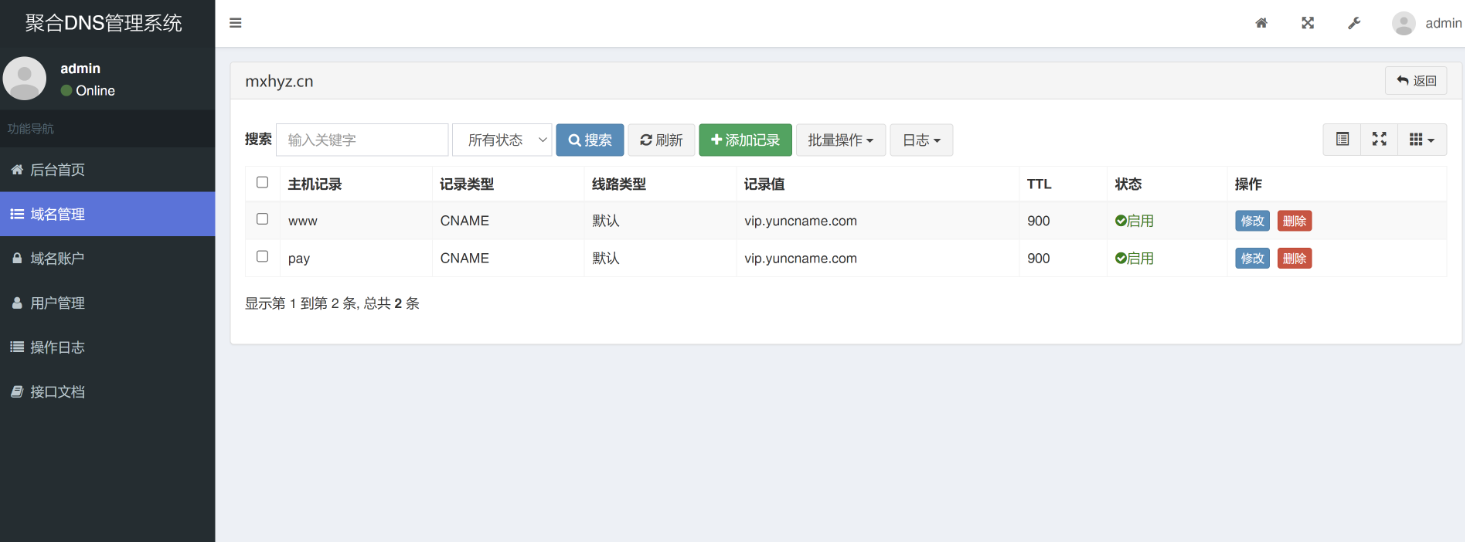
Task: Click the 聚合DNS管理系统 title
Action: click(104, 23)
